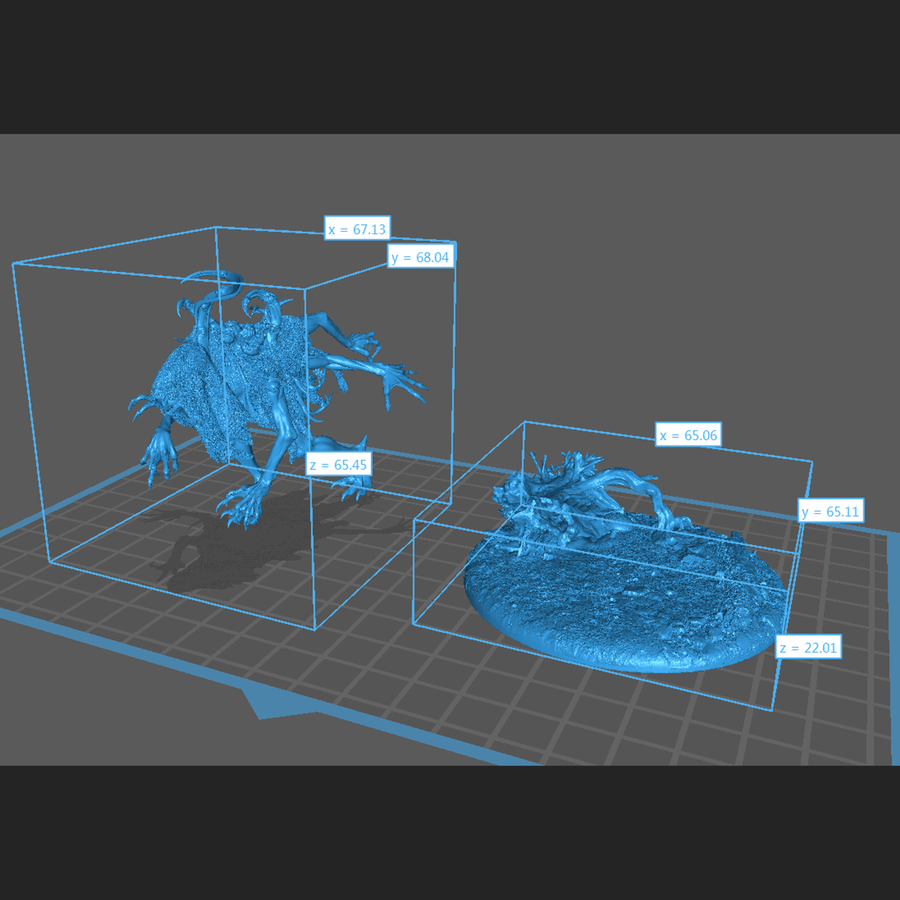Click the z = 22.01 dimension label

pyautogui.click(x=809, y=648)
